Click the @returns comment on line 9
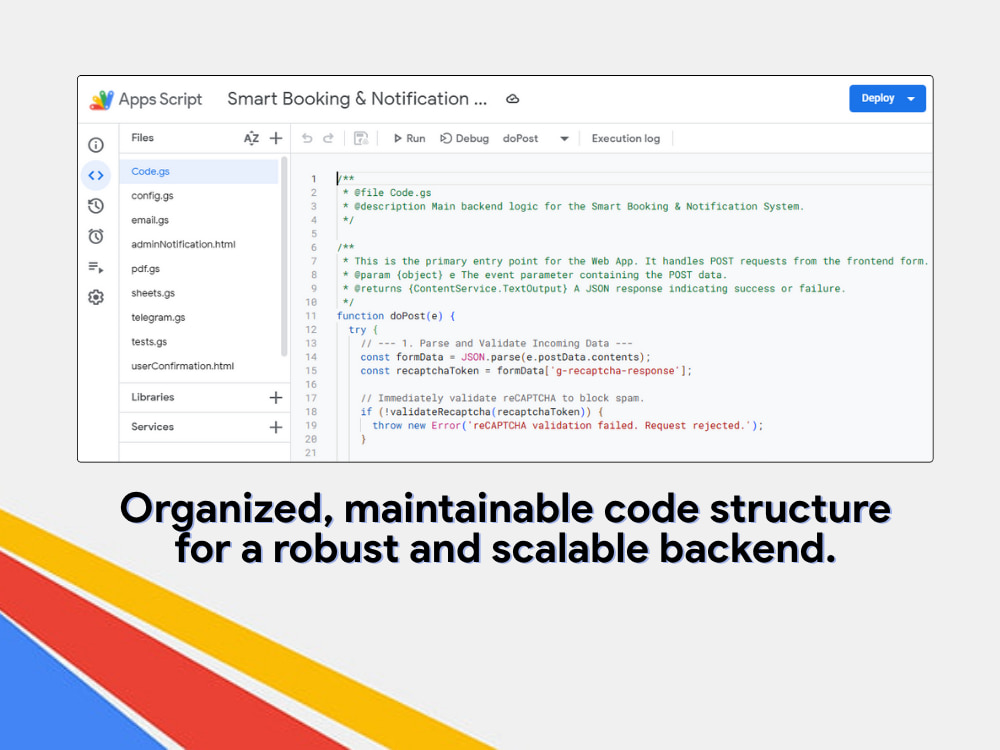This screenshot has height=750, width=1000. [x=593, y=289]
